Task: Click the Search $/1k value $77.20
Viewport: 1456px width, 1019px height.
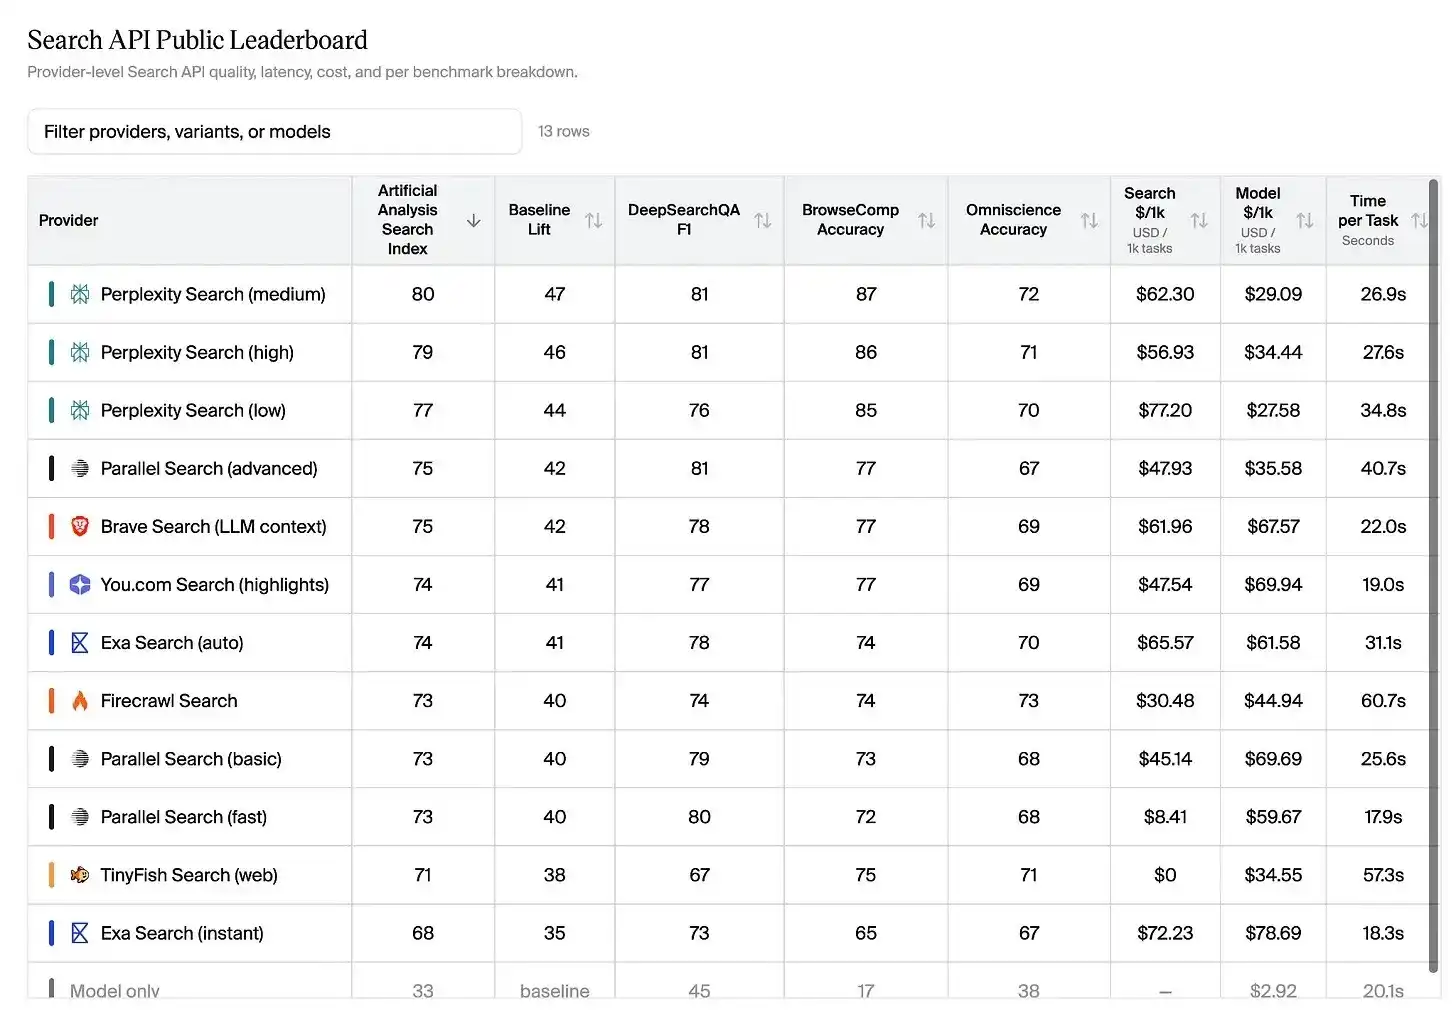Action: pyautogui.click(x=1165, y=410)
